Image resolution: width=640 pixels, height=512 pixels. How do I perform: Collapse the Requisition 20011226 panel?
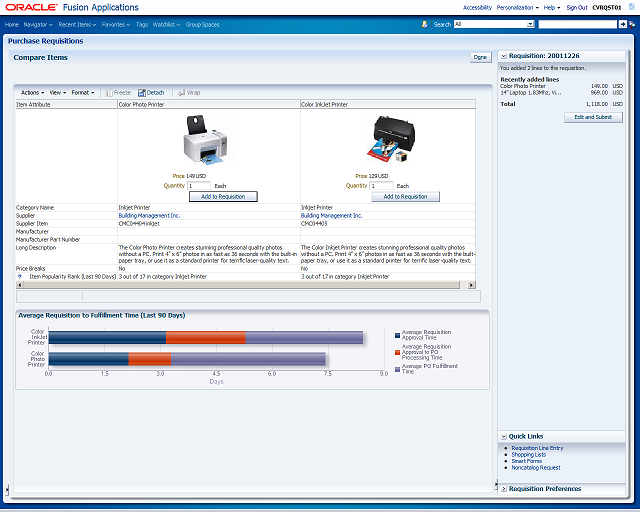coord(504,56)
